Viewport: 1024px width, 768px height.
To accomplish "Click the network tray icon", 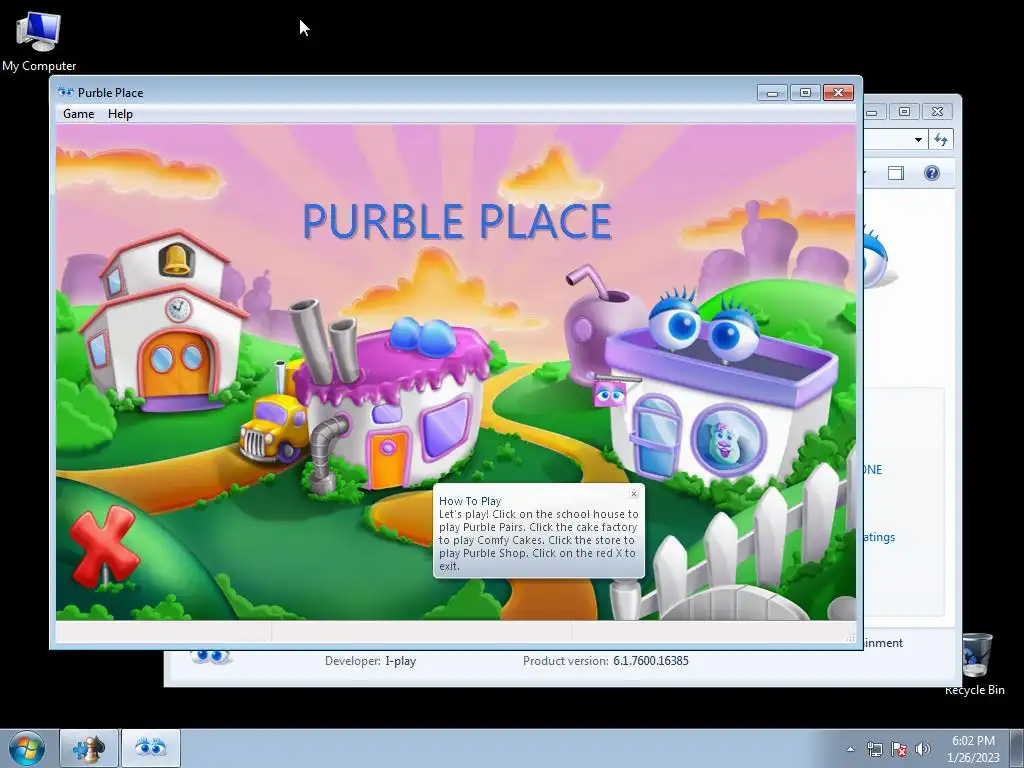I will [874, 749].
